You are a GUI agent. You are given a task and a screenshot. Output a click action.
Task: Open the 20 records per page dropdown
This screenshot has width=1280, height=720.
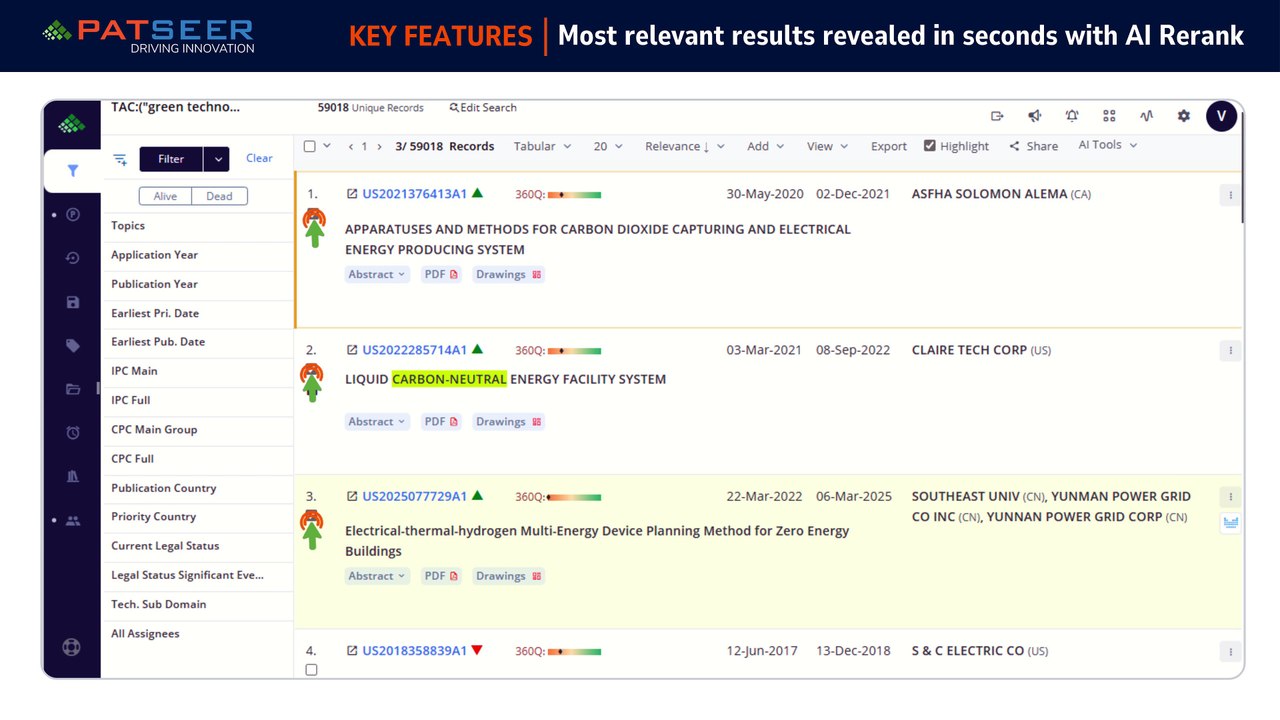coord(607,146)
